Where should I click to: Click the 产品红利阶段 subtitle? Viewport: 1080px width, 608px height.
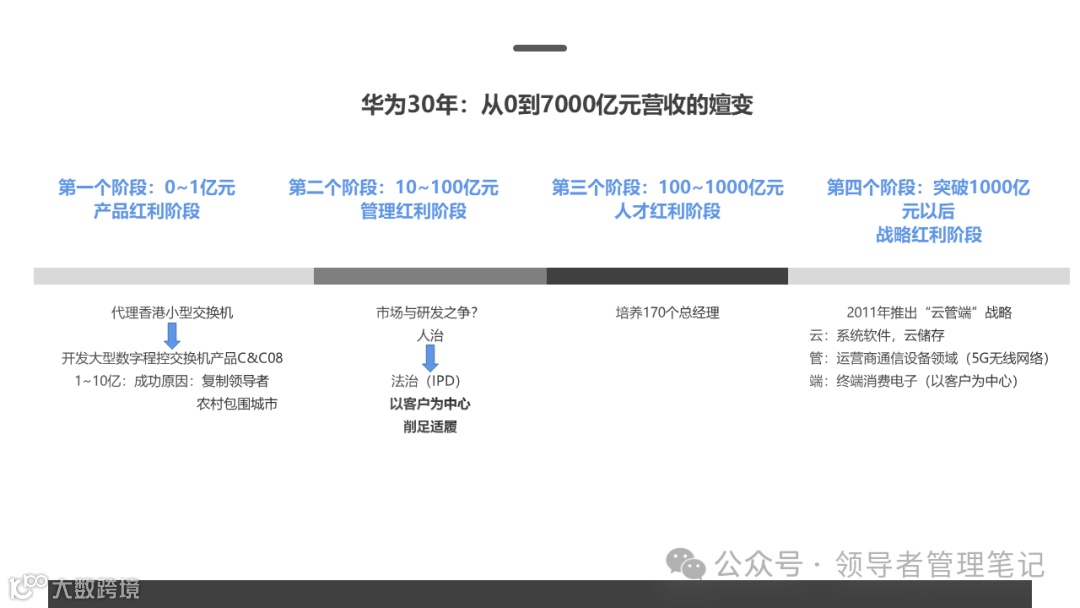point(147,211)
